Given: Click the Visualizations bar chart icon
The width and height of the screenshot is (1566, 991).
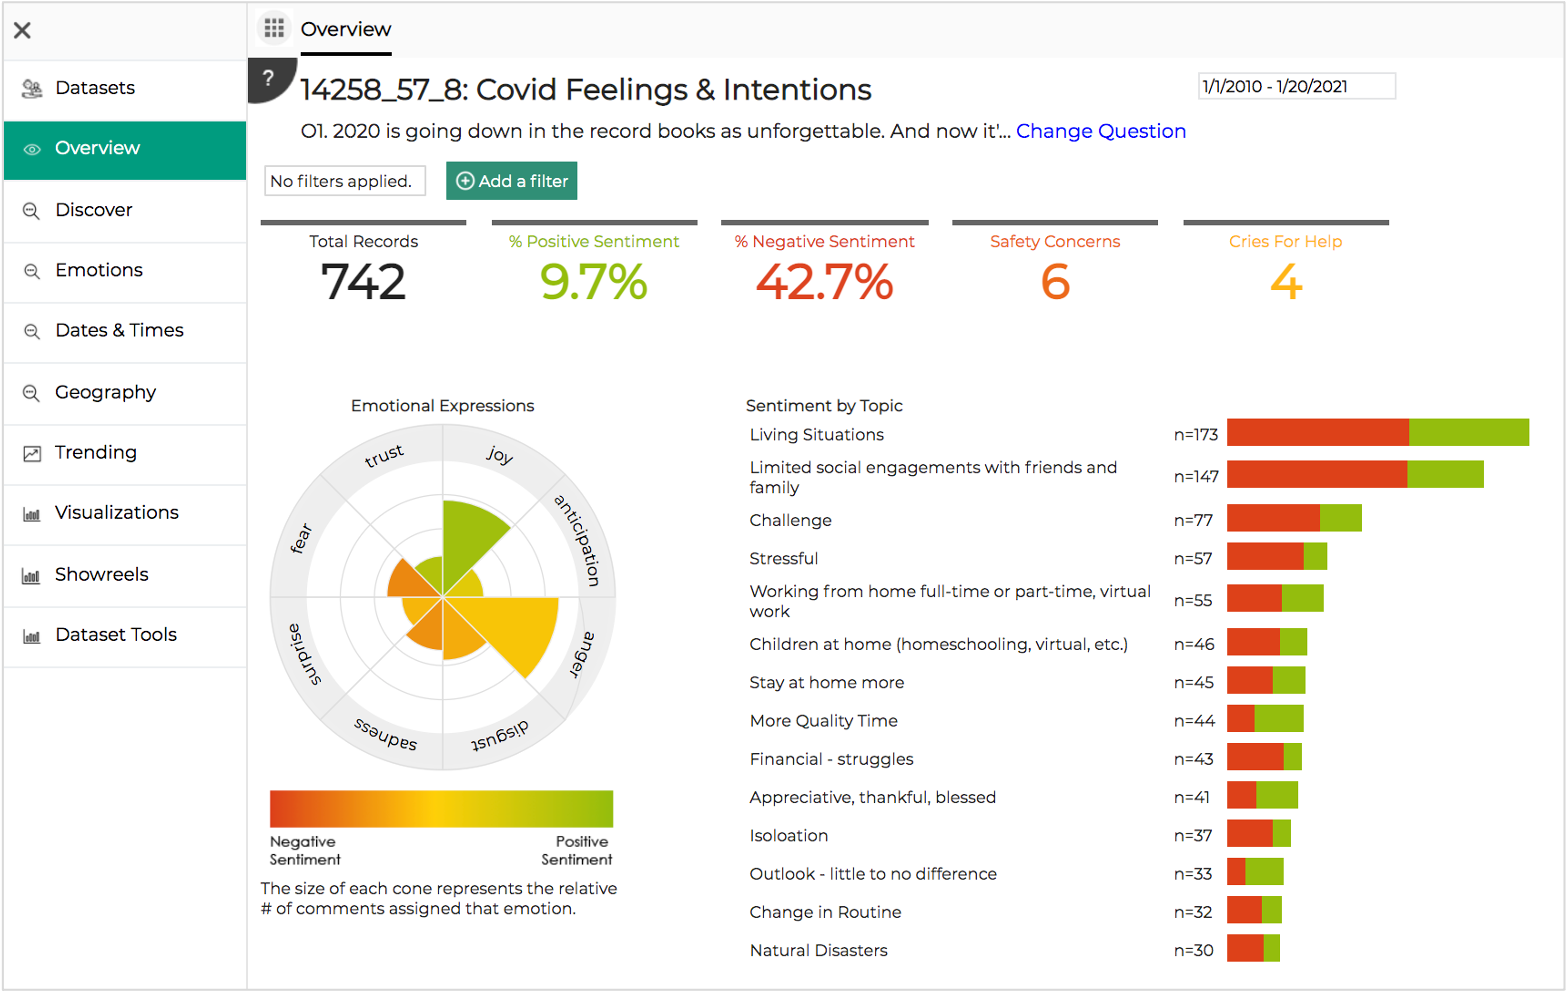Looking at the screenshot, I should click(32, 514).
